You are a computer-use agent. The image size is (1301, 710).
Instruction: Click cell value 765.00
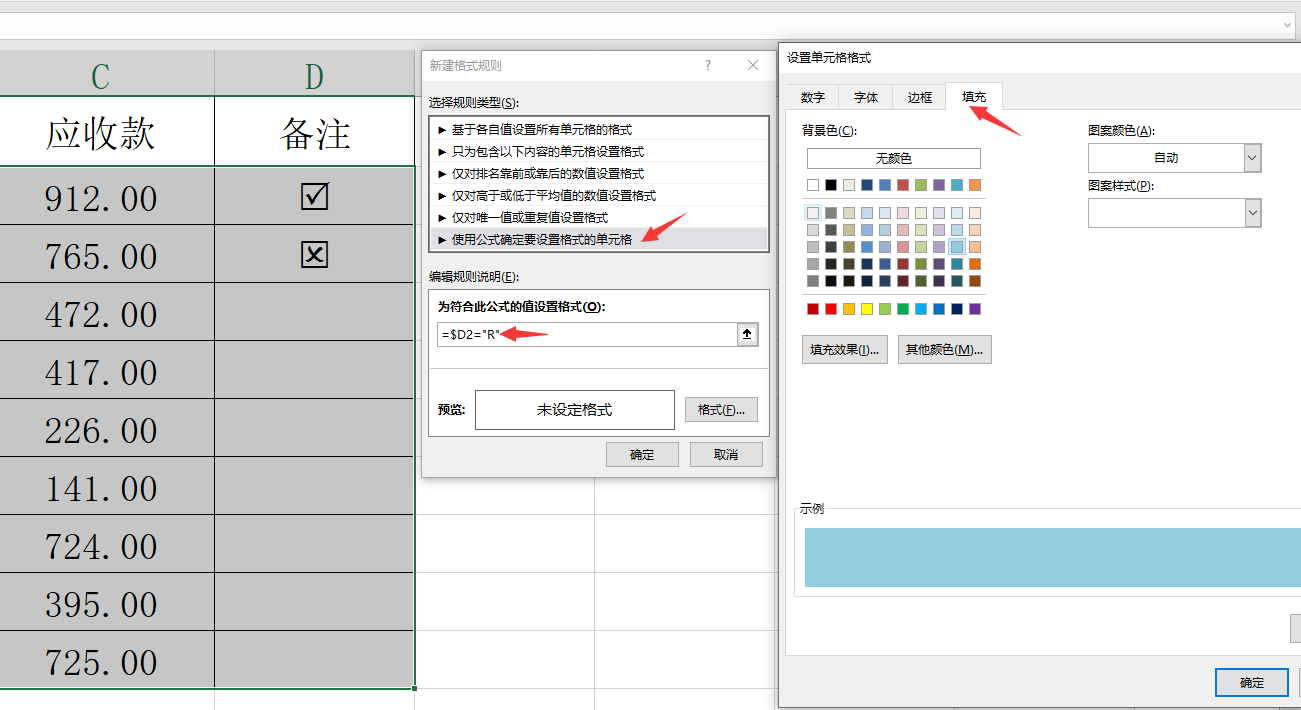[x=100, y=256]
